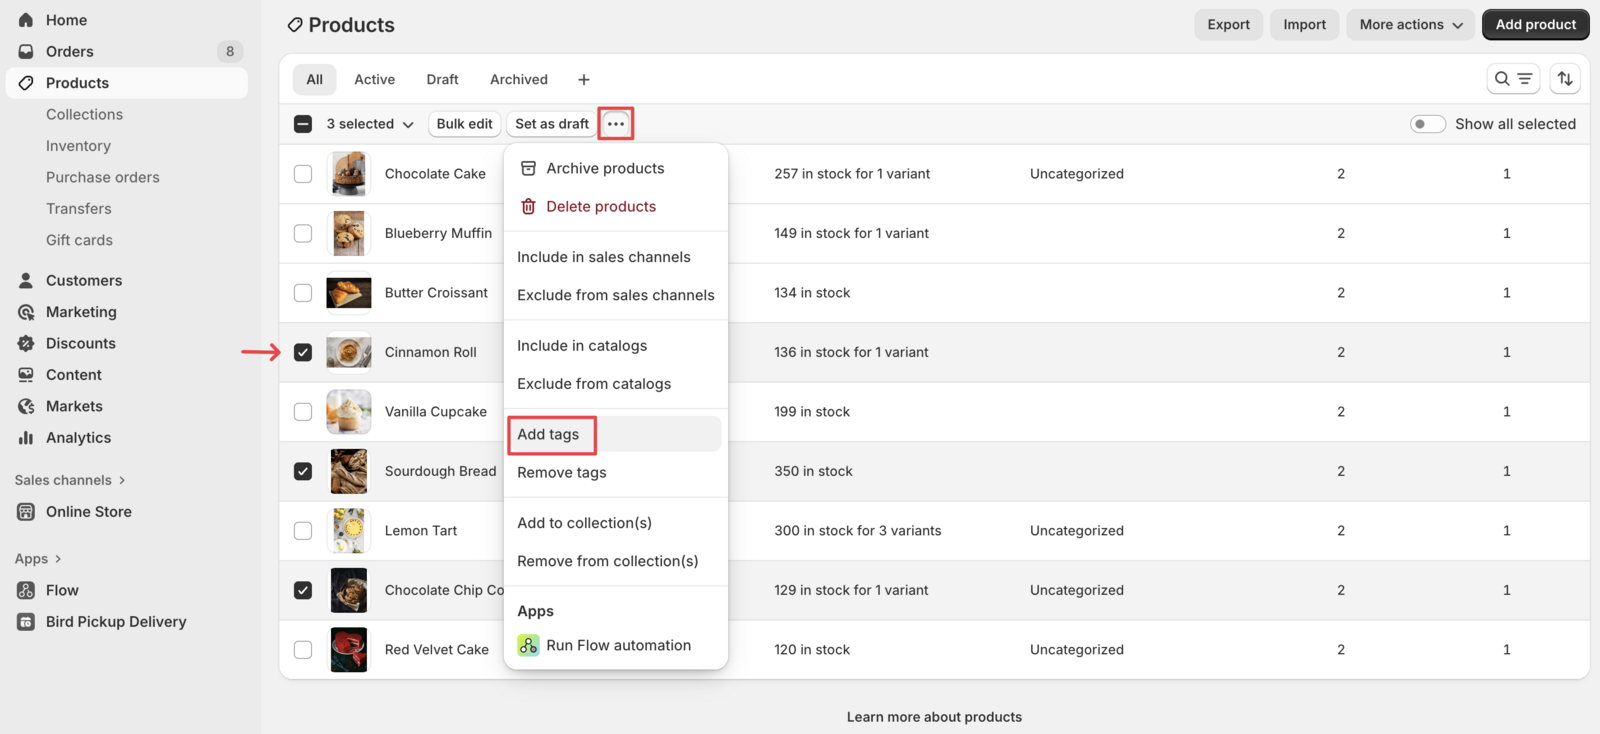Click the Home icon in sidebar
Viewport: 1600px width, 734px height.
tap(26, 20)
